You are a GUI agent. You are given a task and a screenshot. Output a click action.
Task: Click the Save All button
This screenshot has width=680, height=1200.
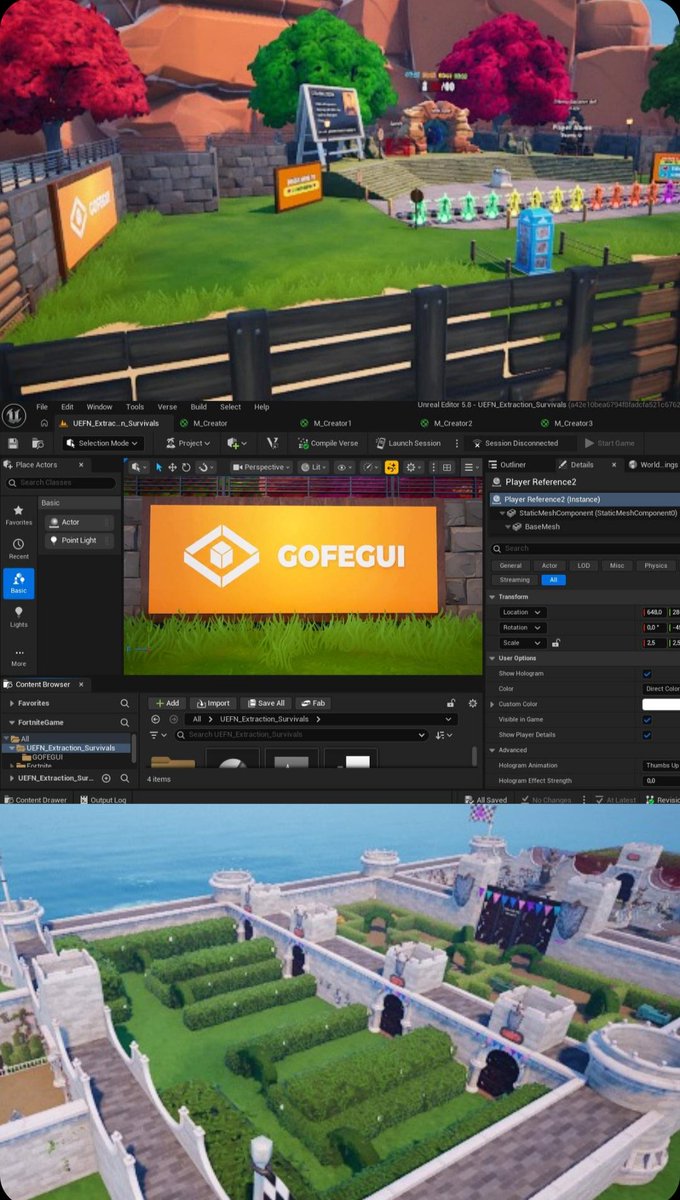point(265,703)
